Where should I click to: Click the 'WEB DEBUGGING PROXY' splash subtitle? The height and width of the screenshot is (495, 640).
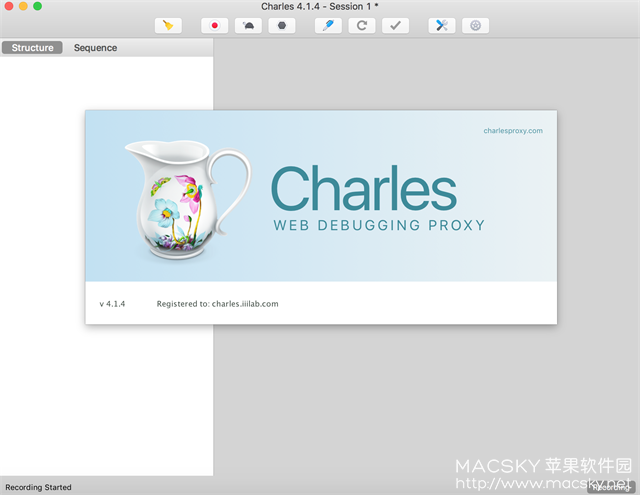[x=379, y=225]
